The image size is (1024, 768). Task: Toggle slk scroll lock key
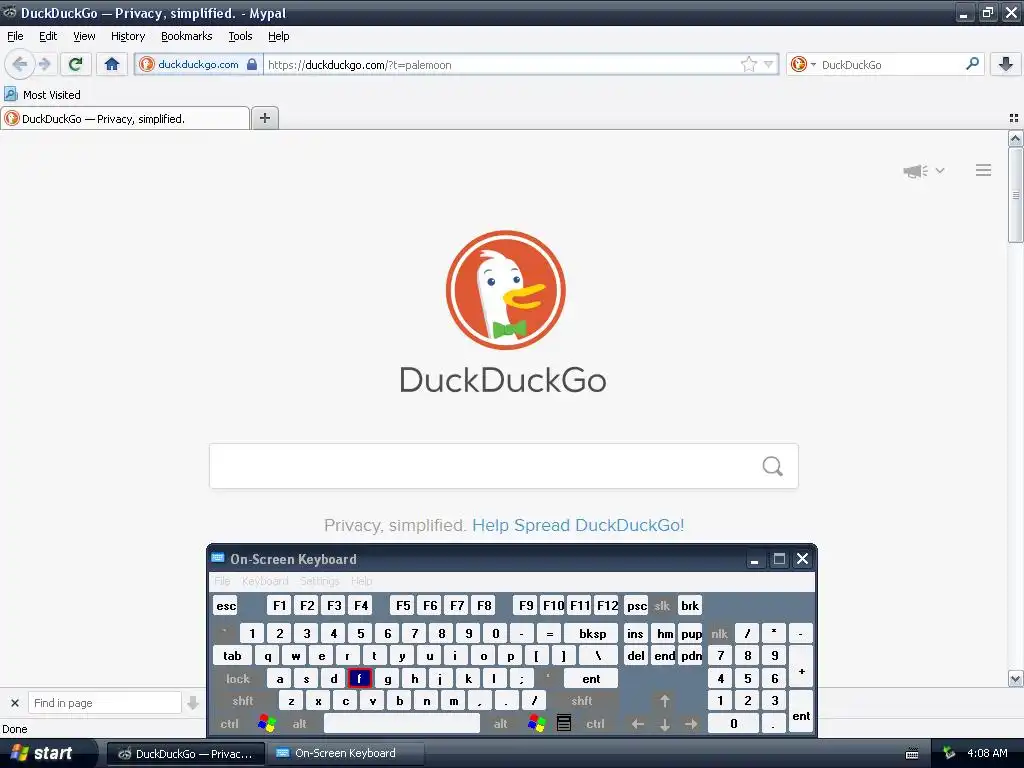[x=662, y=605]
